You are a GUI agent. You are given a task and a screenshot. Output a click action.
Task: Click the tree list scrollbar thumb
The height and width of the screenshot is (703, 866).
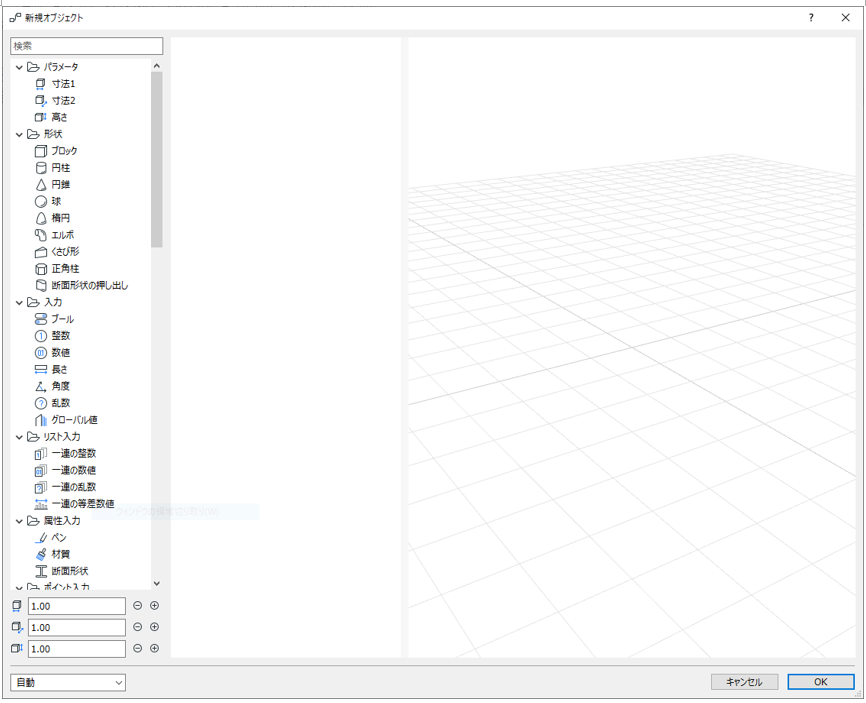pyautogui.click(x=157, y=160)
